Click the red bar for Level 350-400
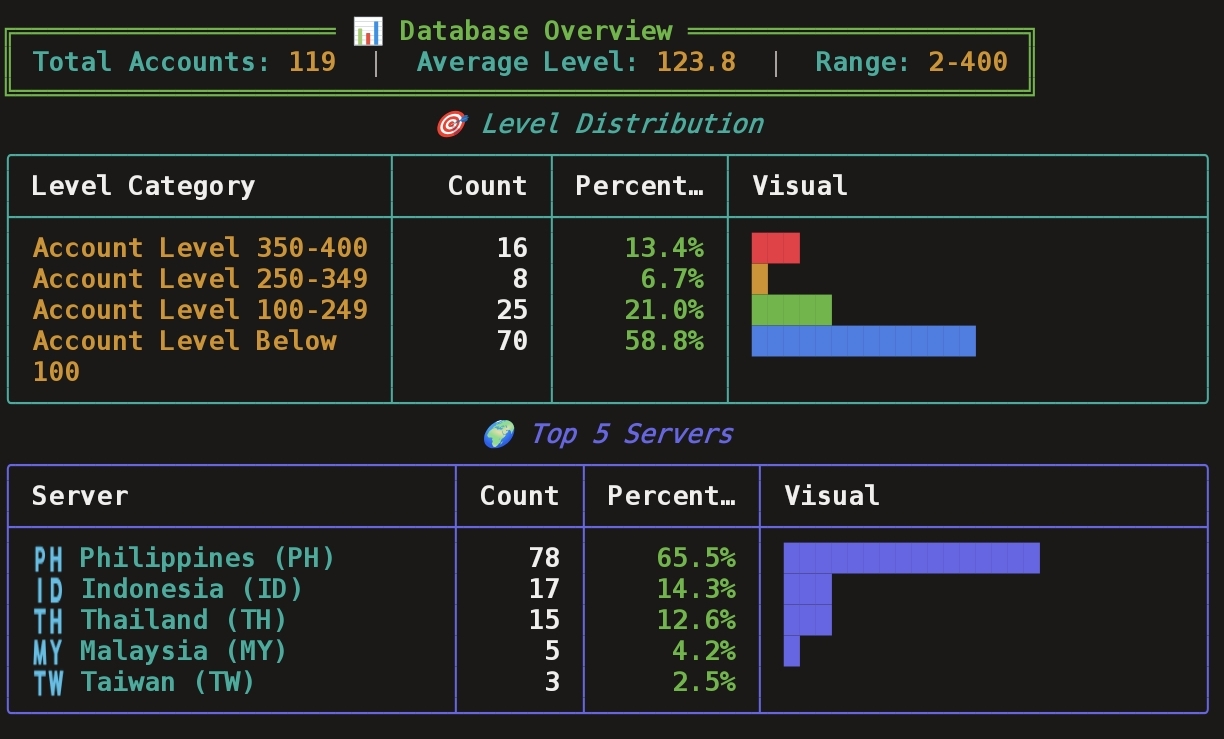 (x=775, y=248)
